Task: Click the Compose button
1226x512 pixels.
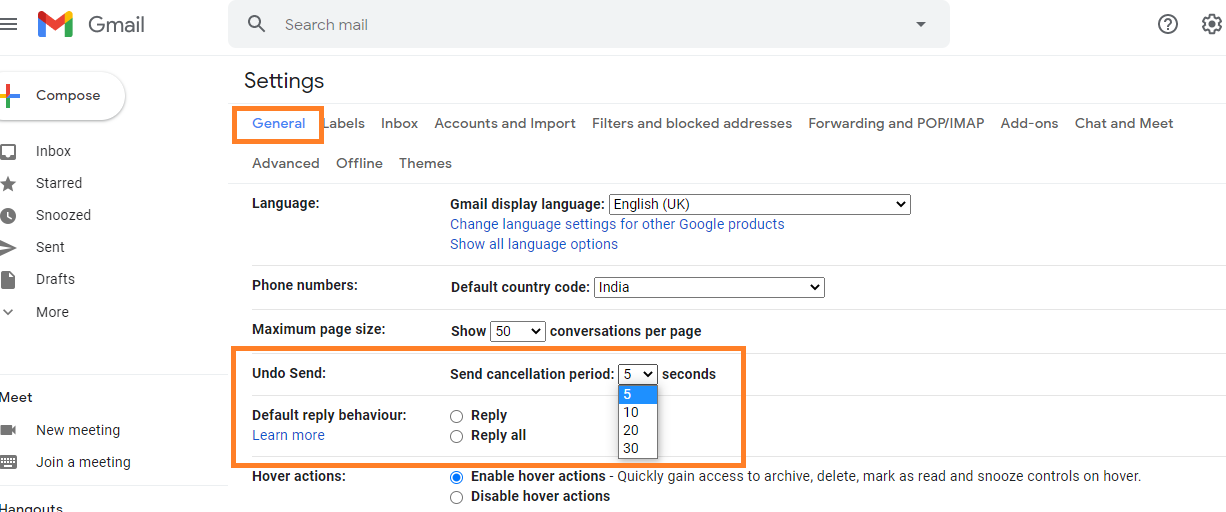Action: pos(60,96)
